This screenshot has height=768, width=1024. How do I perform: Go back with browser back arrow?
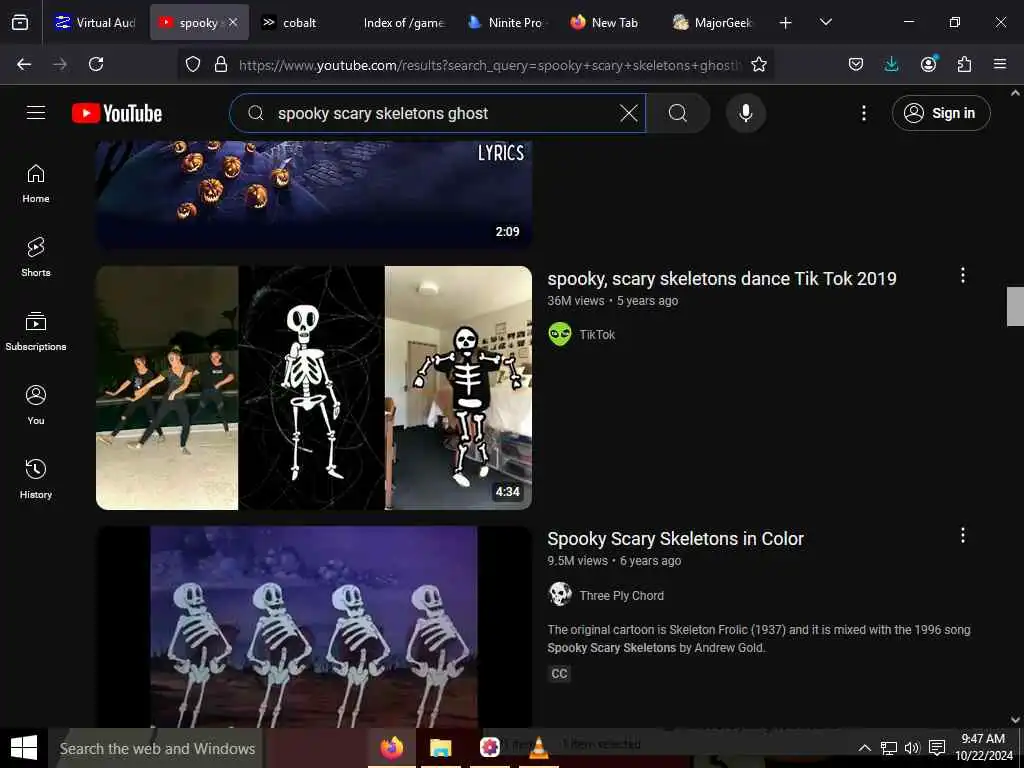[x=24, y=64]
